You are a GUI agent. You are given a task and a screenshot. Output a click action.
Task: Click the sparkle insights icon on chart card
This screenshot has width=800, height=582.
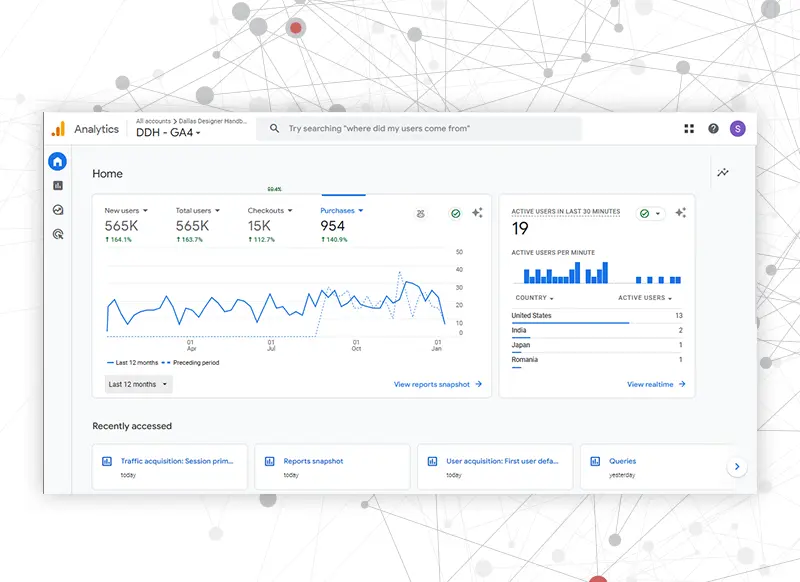click(x=477, y=213)
